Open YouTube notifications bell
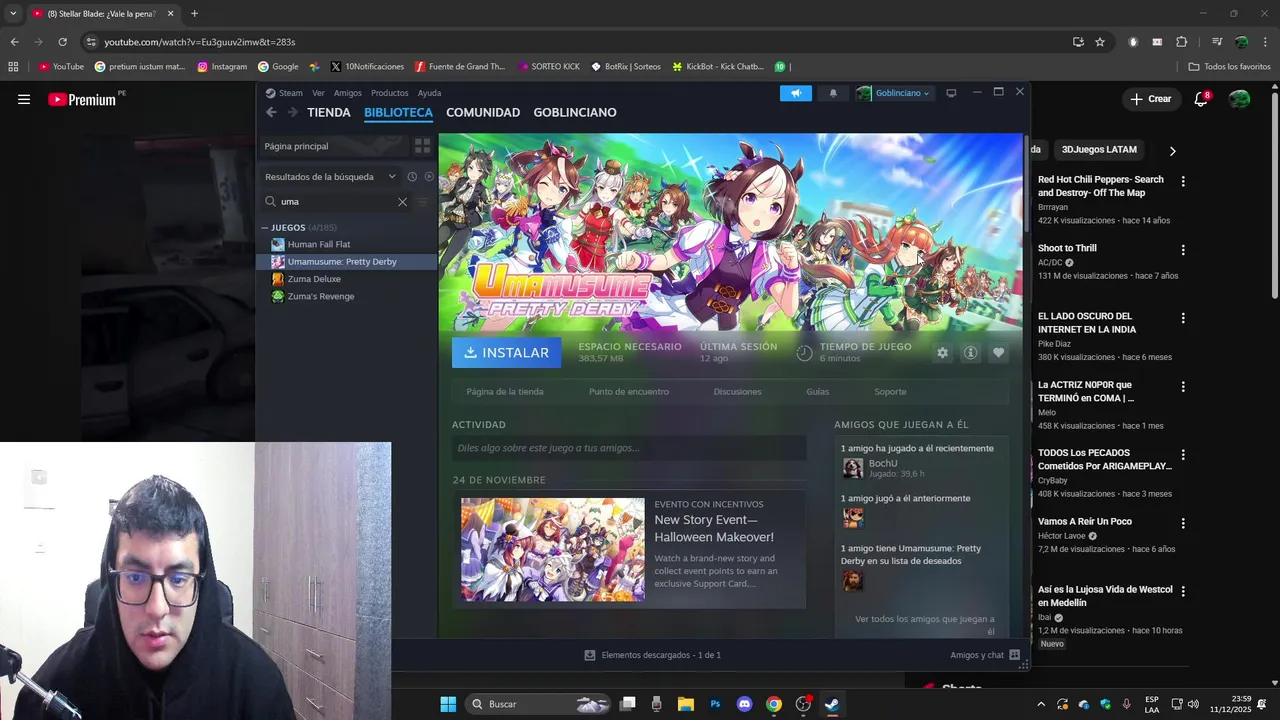 [1202, 99]
